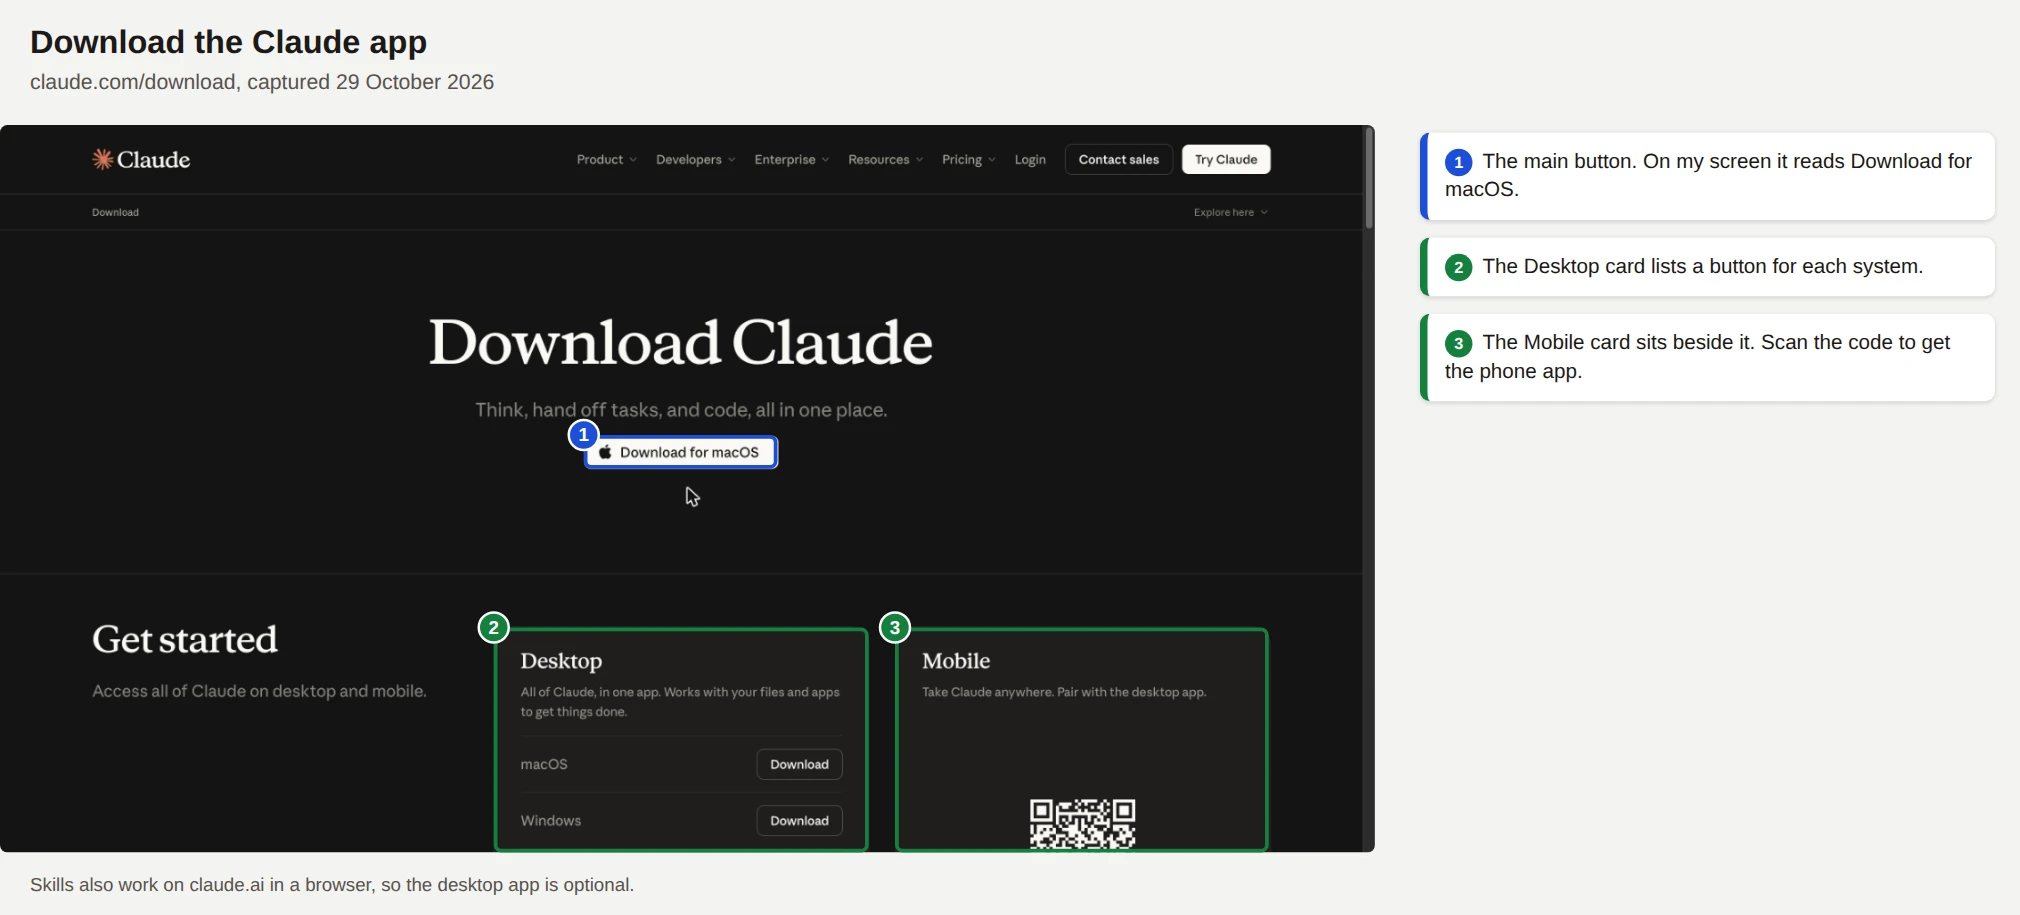Open the Product dropdown menu
2020x915 pixels.
[606, 160]
